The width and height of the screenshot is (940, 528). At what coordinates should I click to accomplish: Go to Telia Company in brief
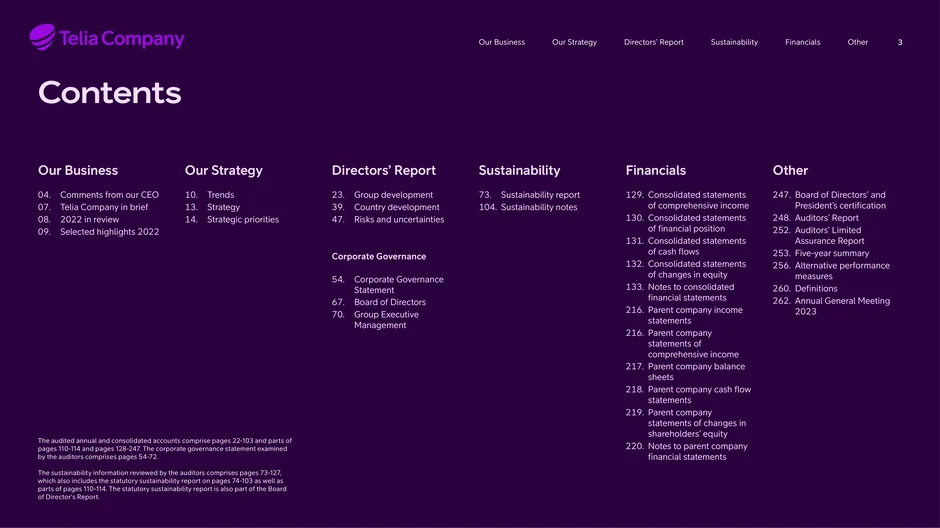tap(93, 207)
